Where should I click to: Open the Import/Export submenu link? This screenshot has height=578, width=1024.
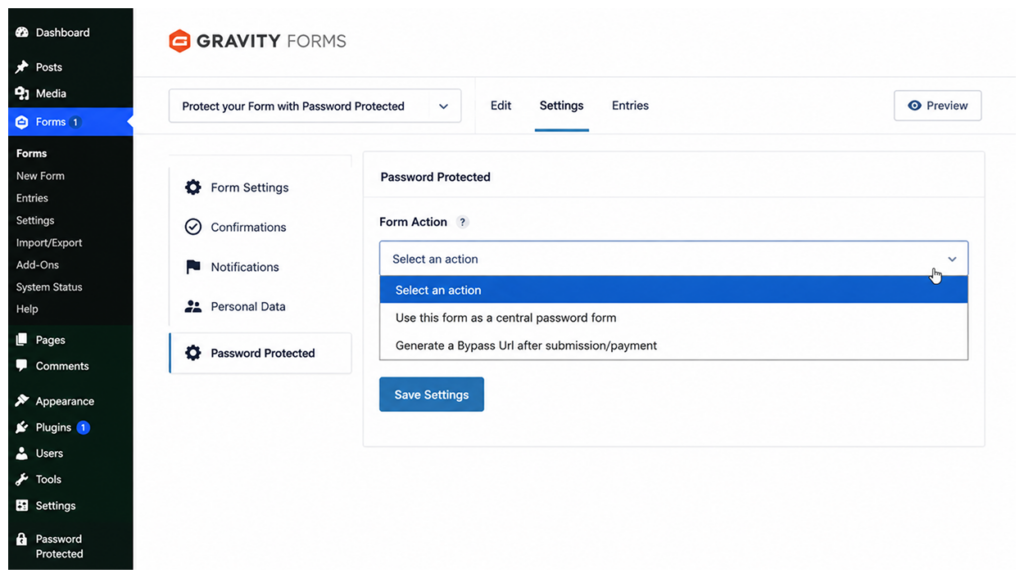click(49, 242)
